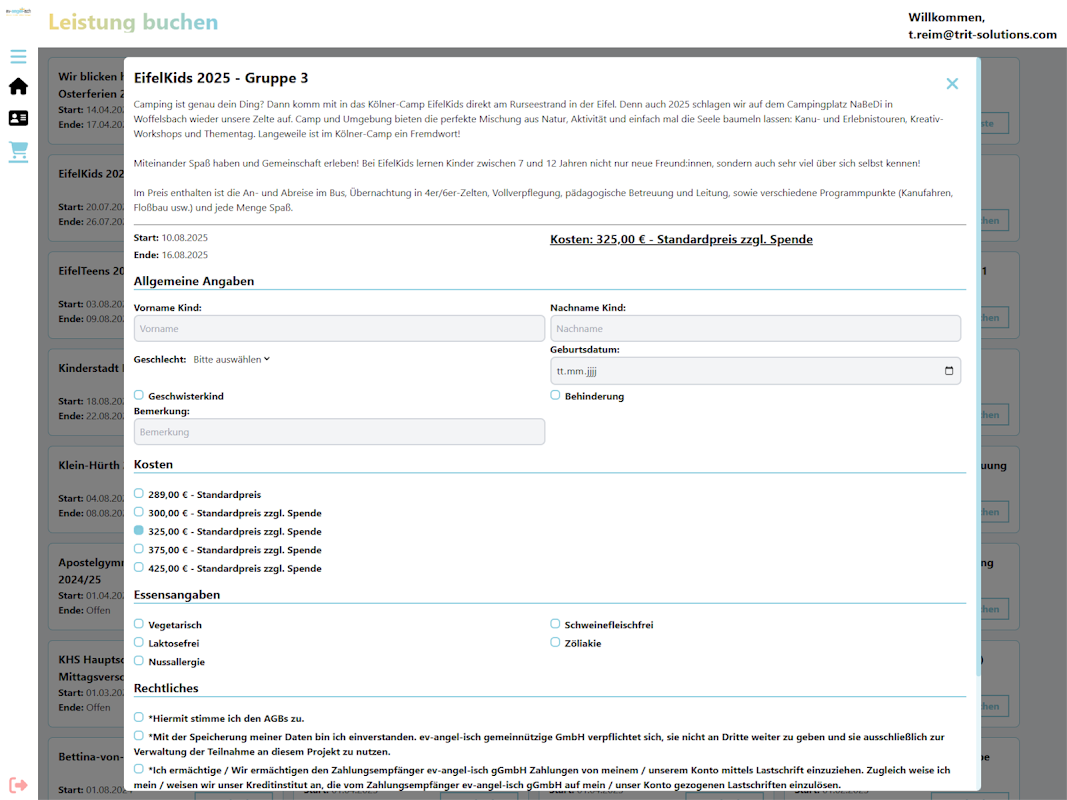Open the profile ID card icon
This screenshot has height=800, width=1067.
click(18, 118)
